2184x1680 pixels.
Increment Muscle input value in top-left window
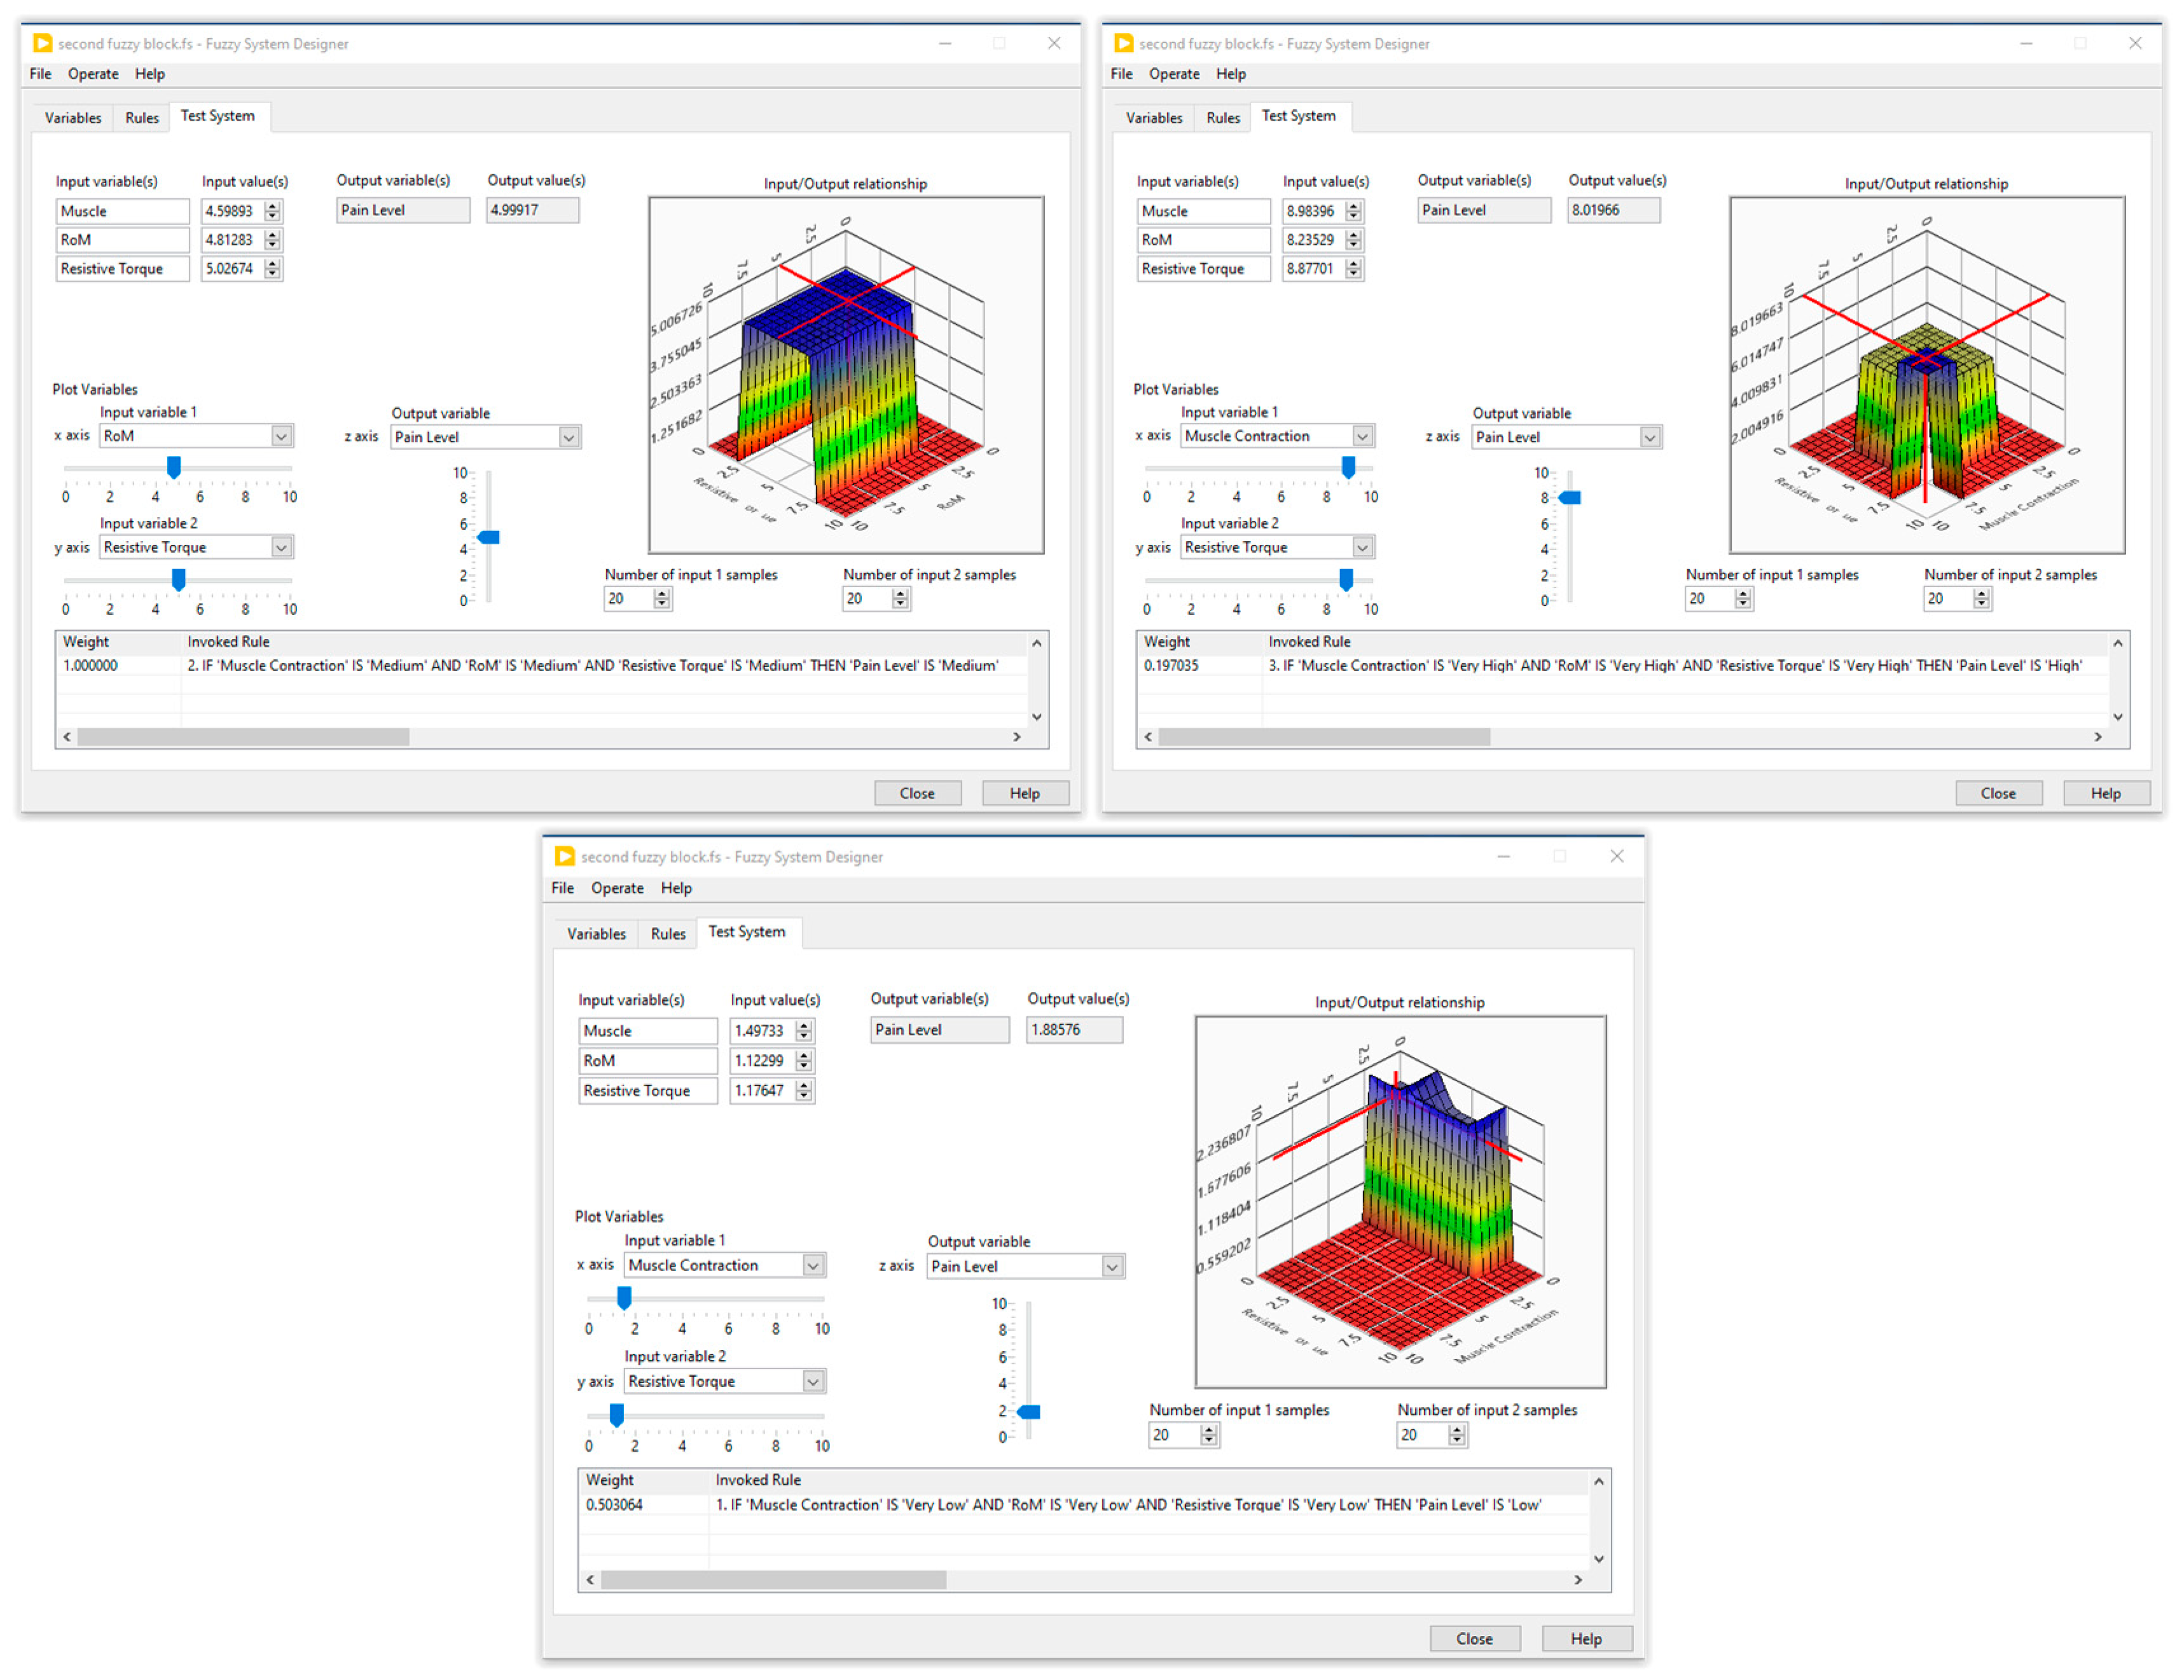coord(273,206)
